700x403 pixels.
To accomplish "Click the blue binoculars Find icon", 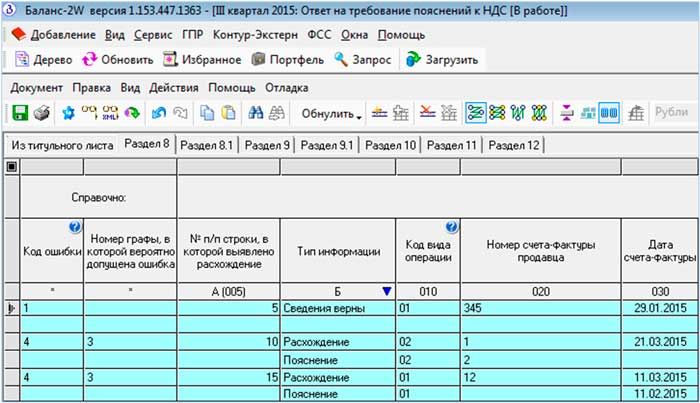I will point(255,113).
